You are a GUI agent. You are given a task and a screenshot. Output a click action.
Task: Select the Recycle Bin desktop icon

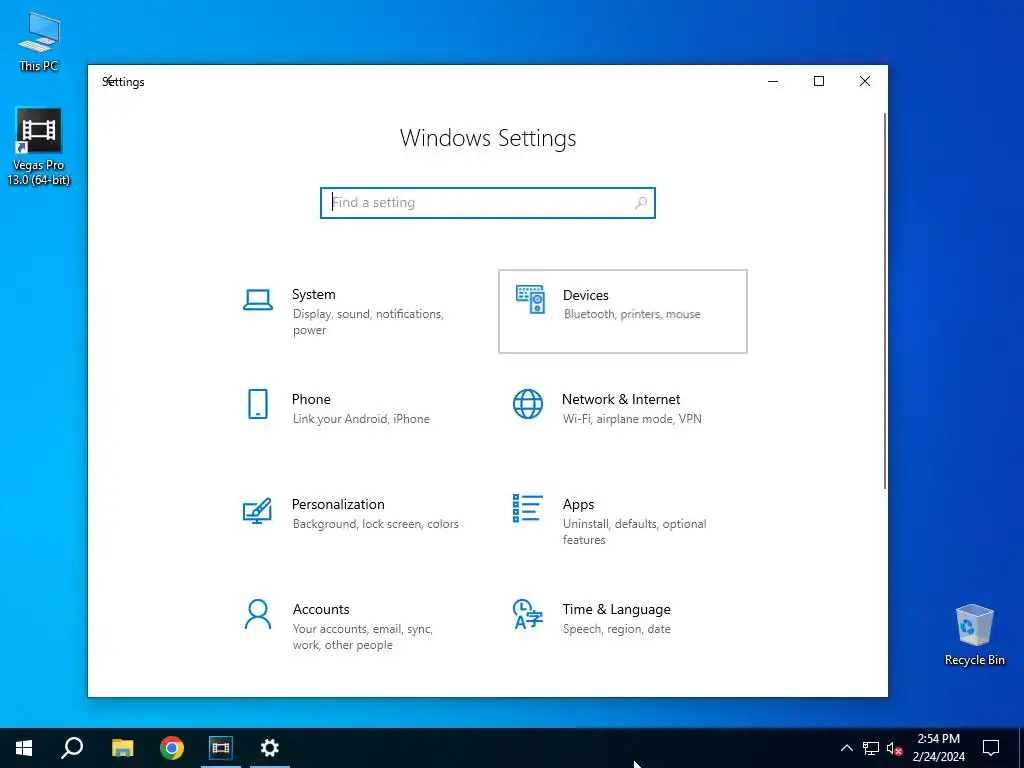(x=974, y=635)
